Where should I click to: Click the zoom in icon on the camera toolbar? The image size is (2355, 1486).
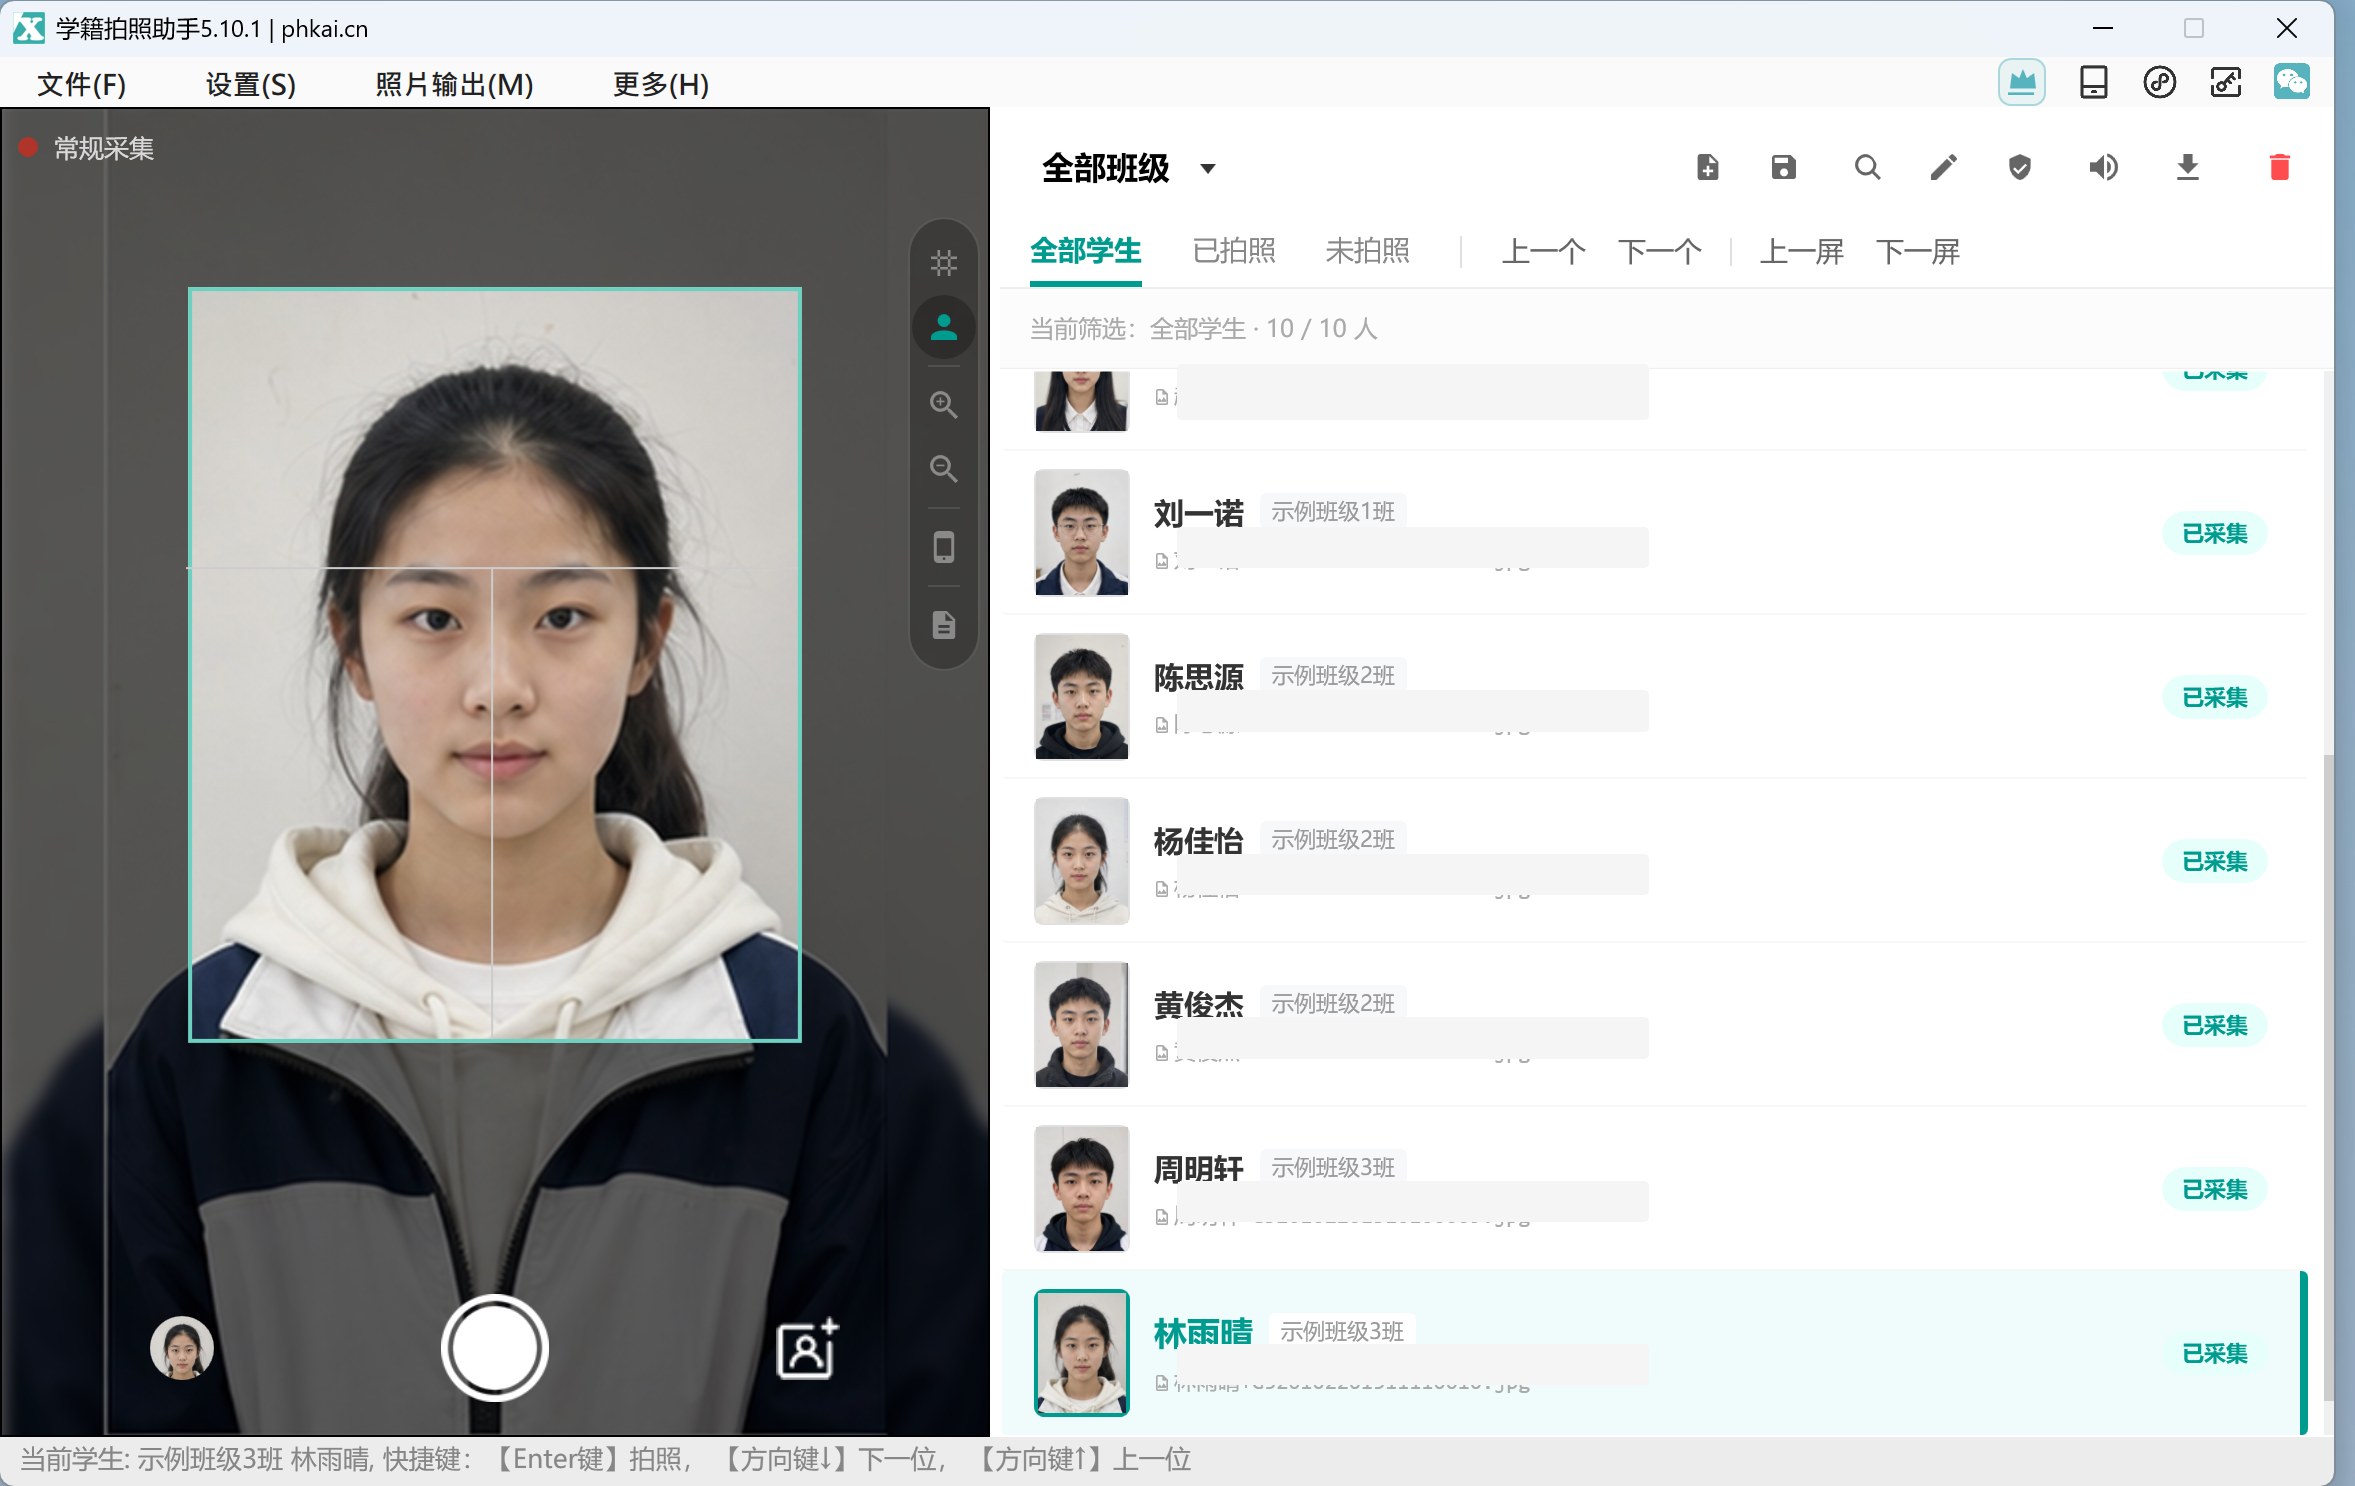pyautogui.click(x=943, y=405)
